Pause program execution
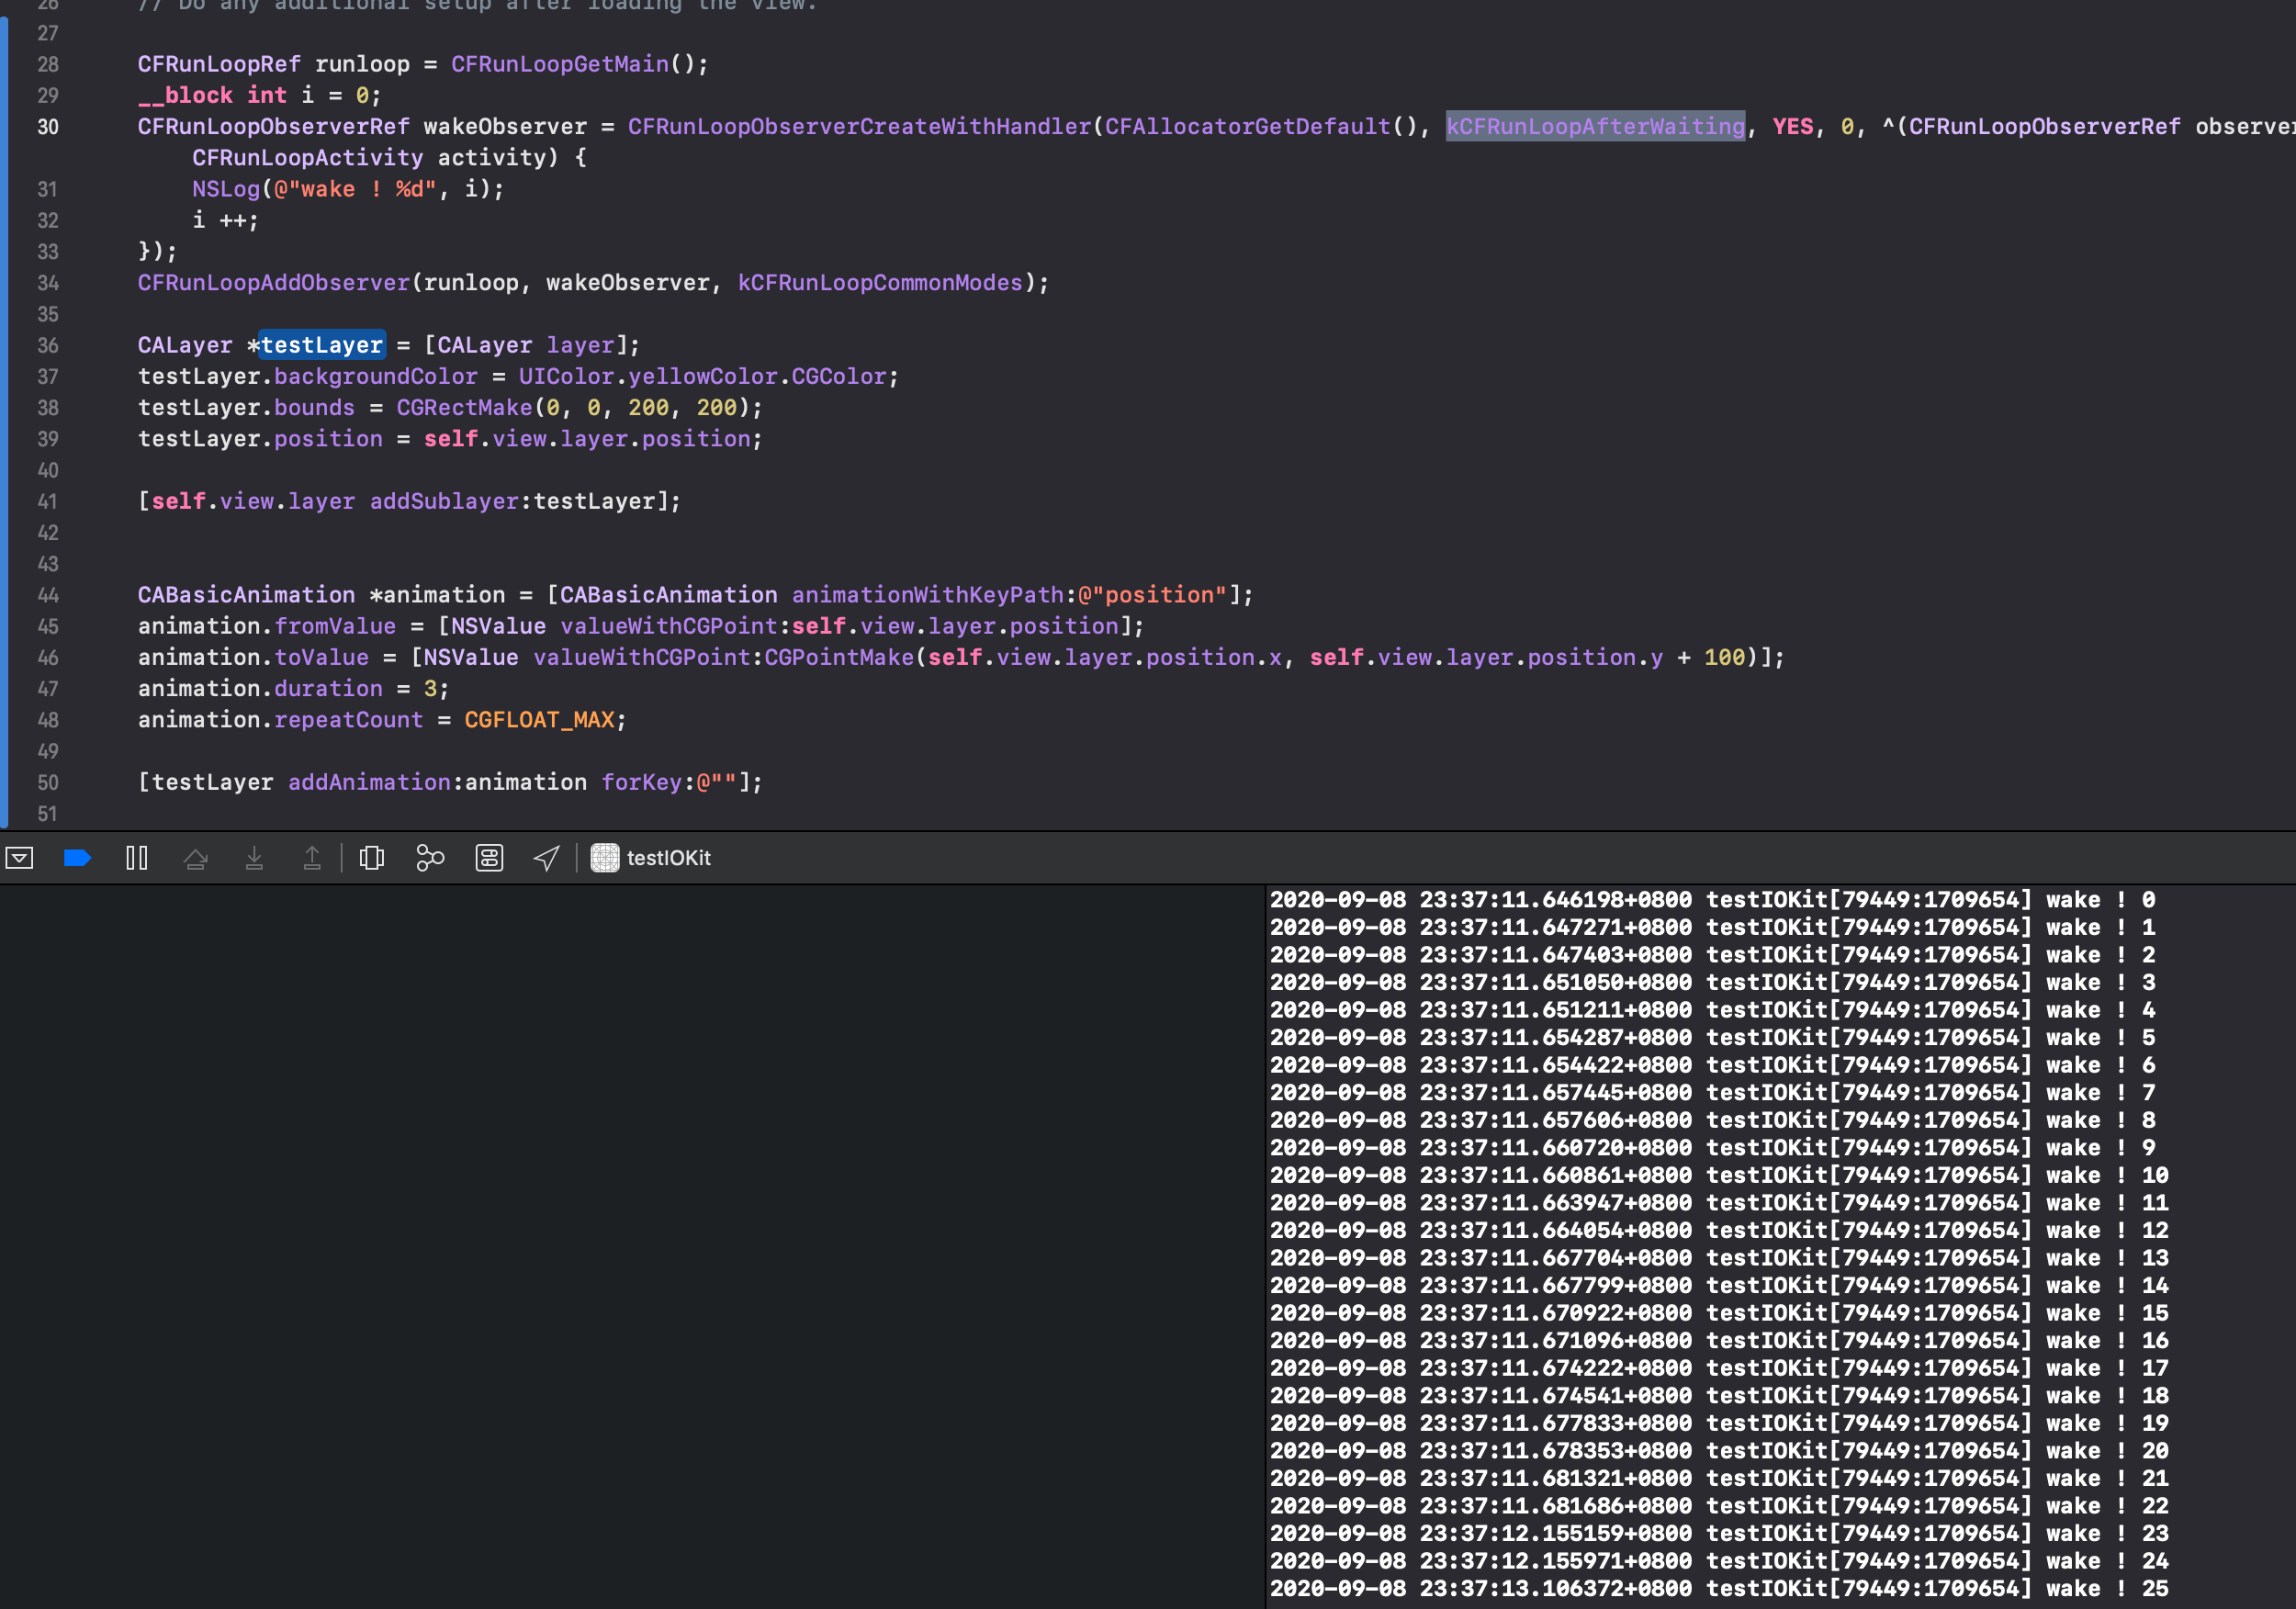The width and height of the screenshot is (2296, 1609). pyautogui.click(x=137, y=857)
